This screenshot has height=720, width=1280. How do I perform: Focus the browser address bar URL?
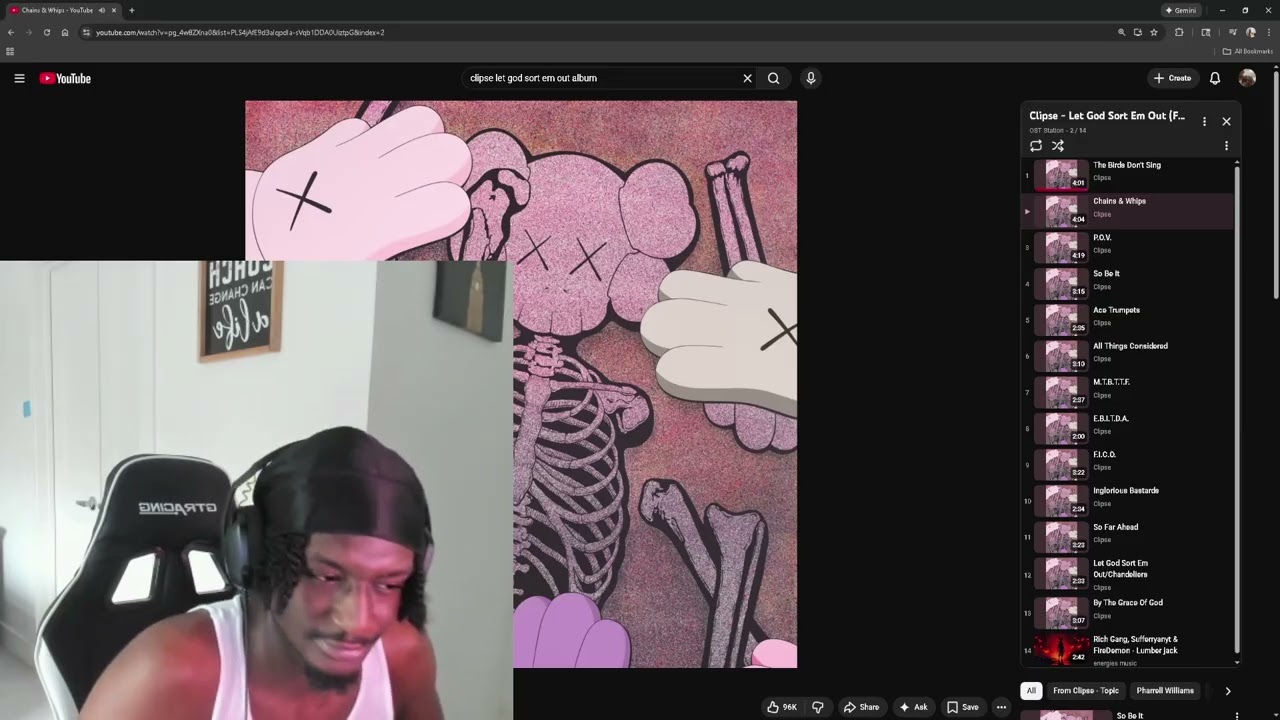click(240, 32)
